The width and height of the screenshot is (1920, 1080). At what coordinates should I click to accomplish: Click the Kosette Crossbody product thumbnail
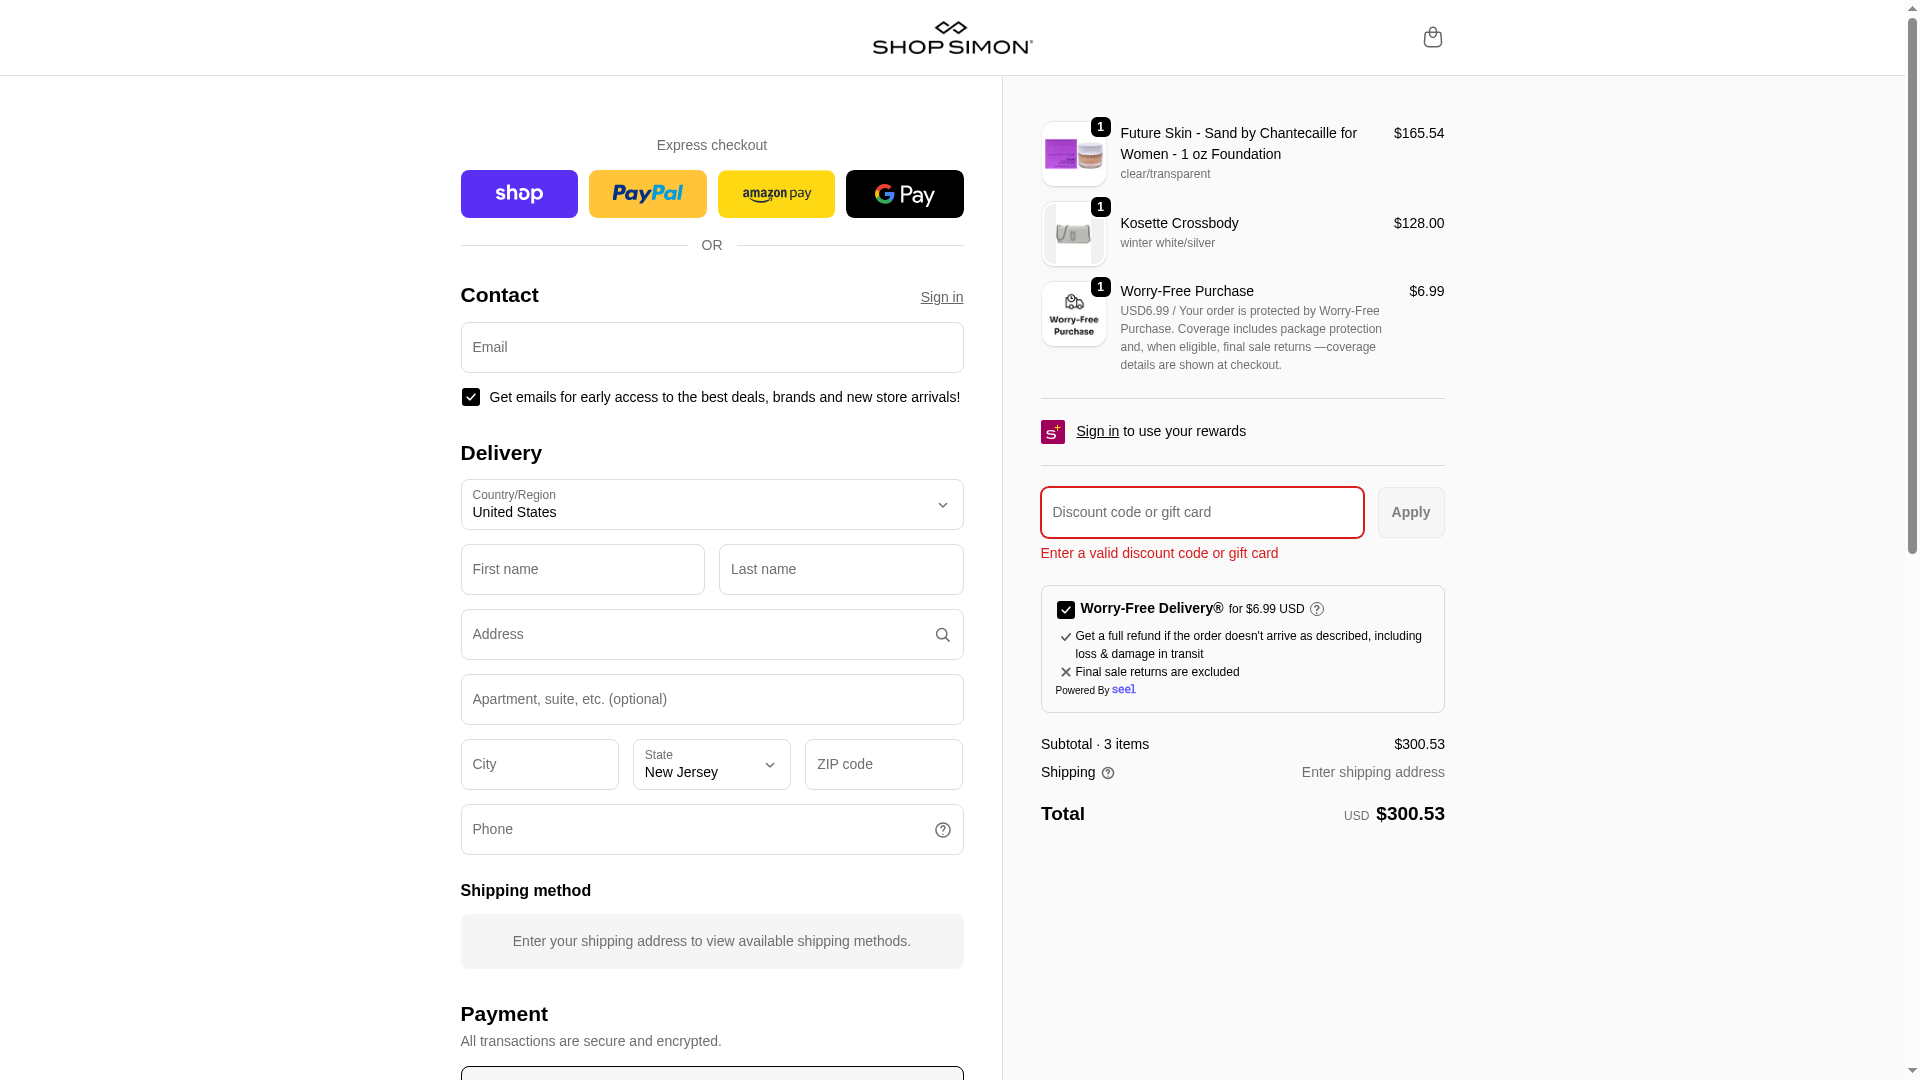pos(1073,234)
